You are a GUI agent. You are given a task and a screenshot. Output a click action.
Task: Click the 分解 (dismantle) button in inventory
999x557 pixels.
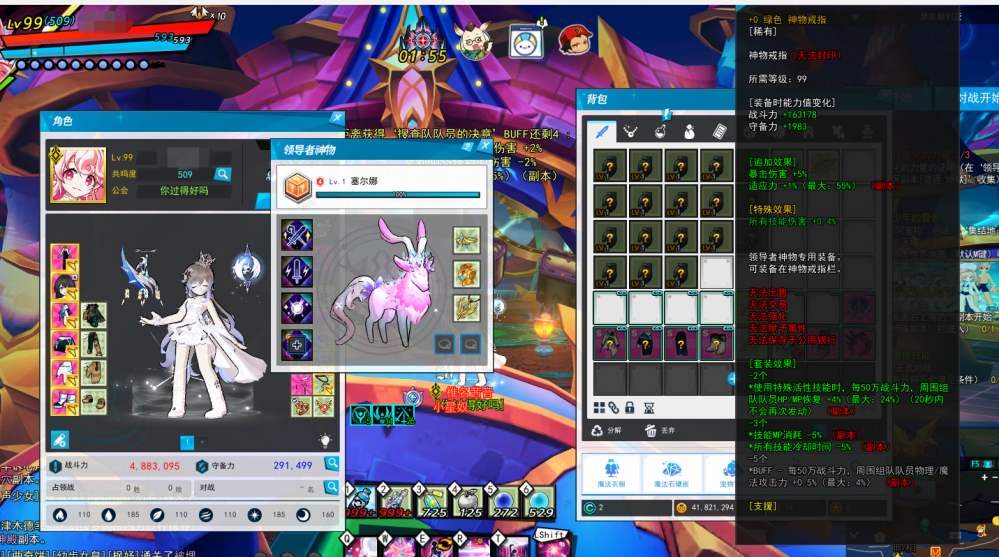coord(606,431)
